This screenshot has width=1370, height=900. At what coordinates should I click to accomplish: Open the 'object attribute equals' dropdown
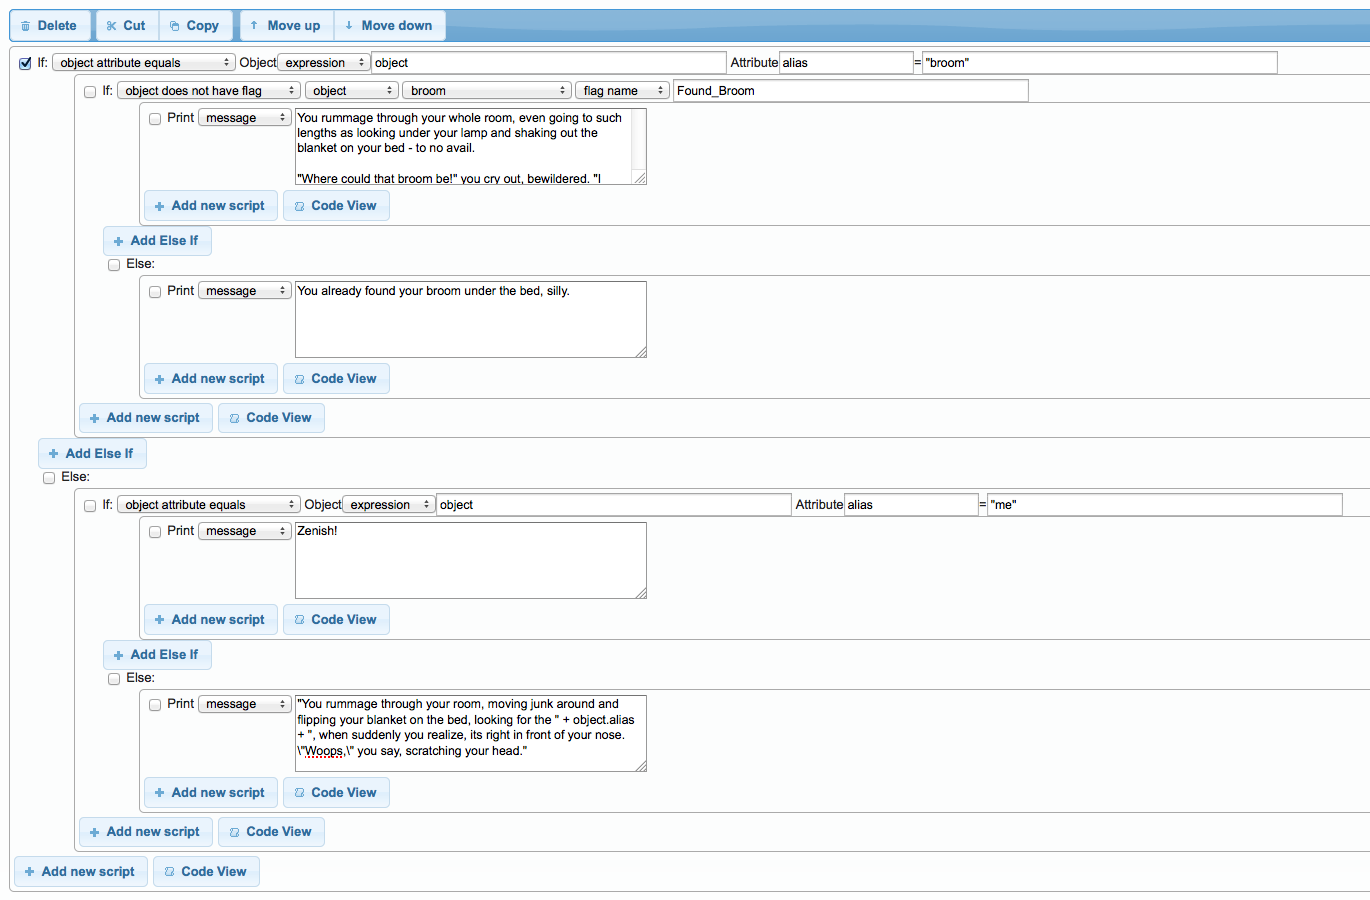pos(143,62)
